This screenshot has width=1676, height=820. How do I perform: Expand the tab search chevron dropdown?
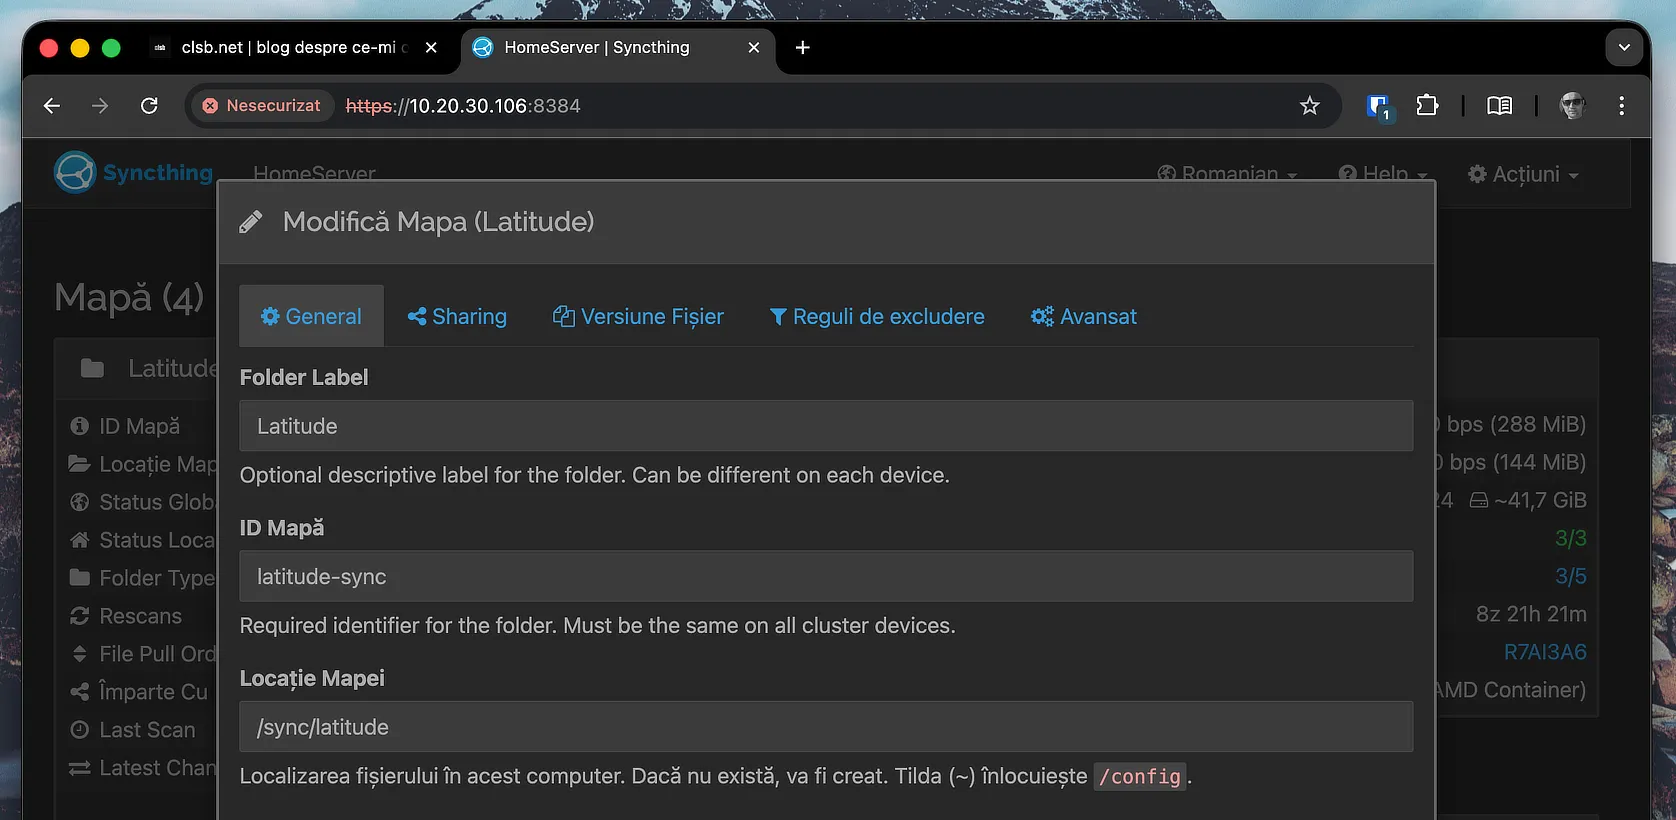[1624, 48]
